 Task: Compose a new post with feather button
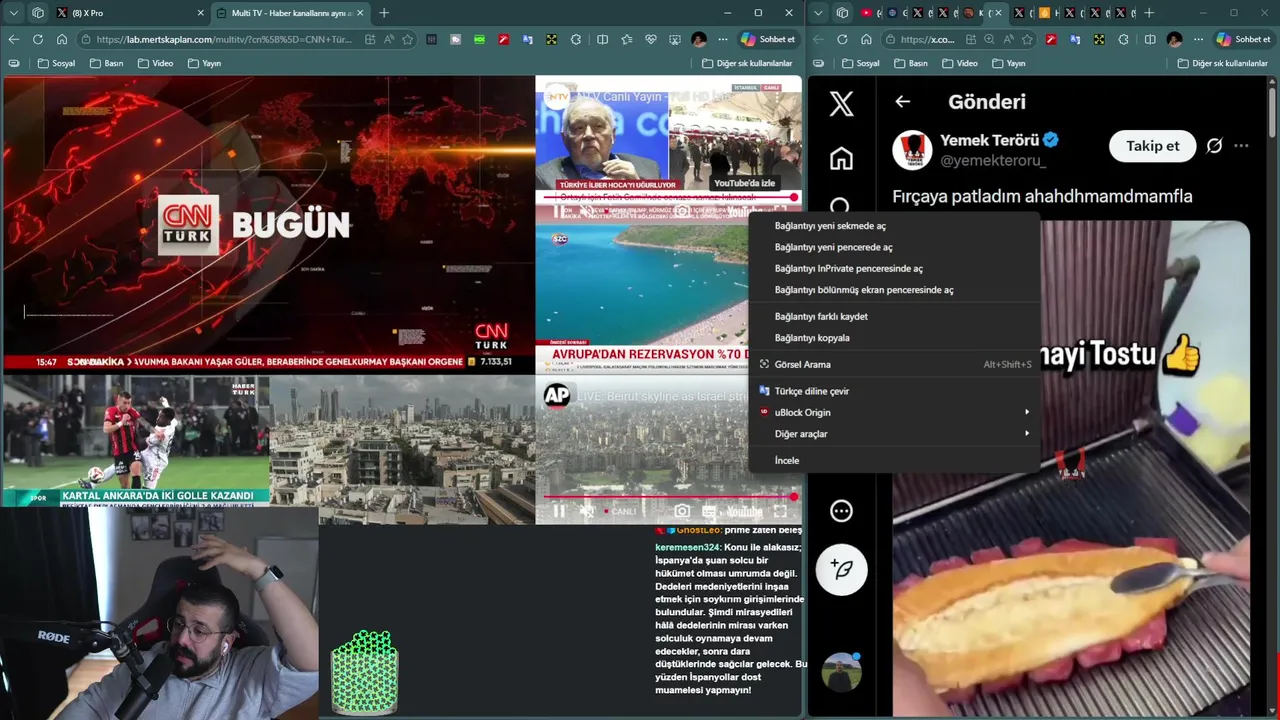842,569
